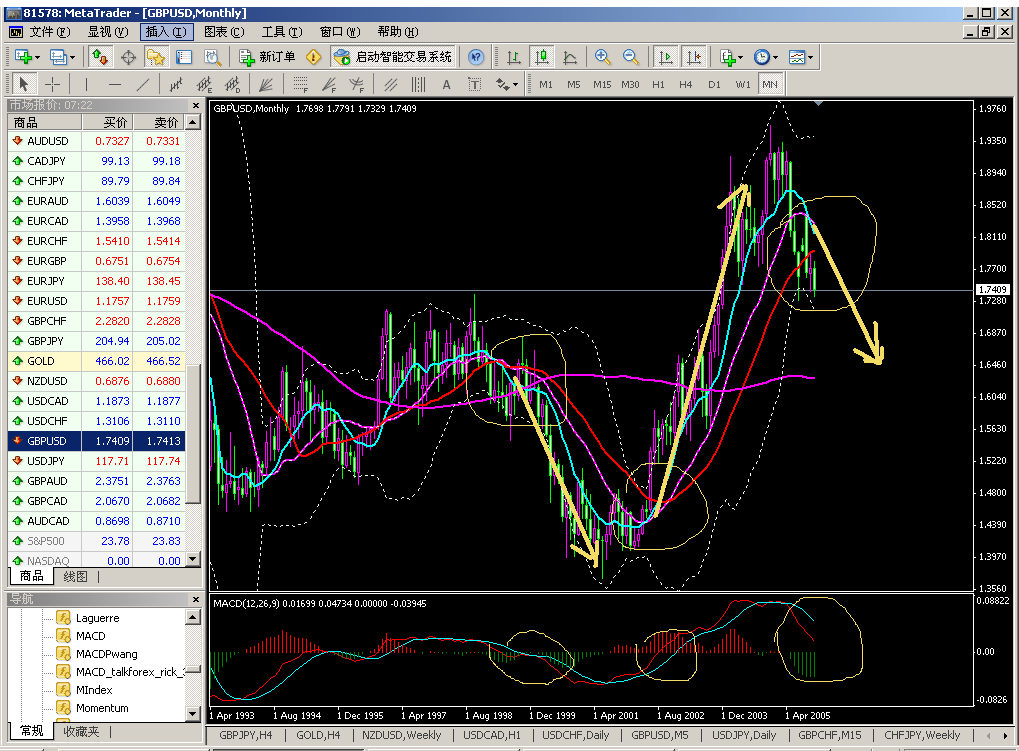Toggle the chart auto scroll button
This screenshot has width=1019, height=751.
(x=666, y=57)
